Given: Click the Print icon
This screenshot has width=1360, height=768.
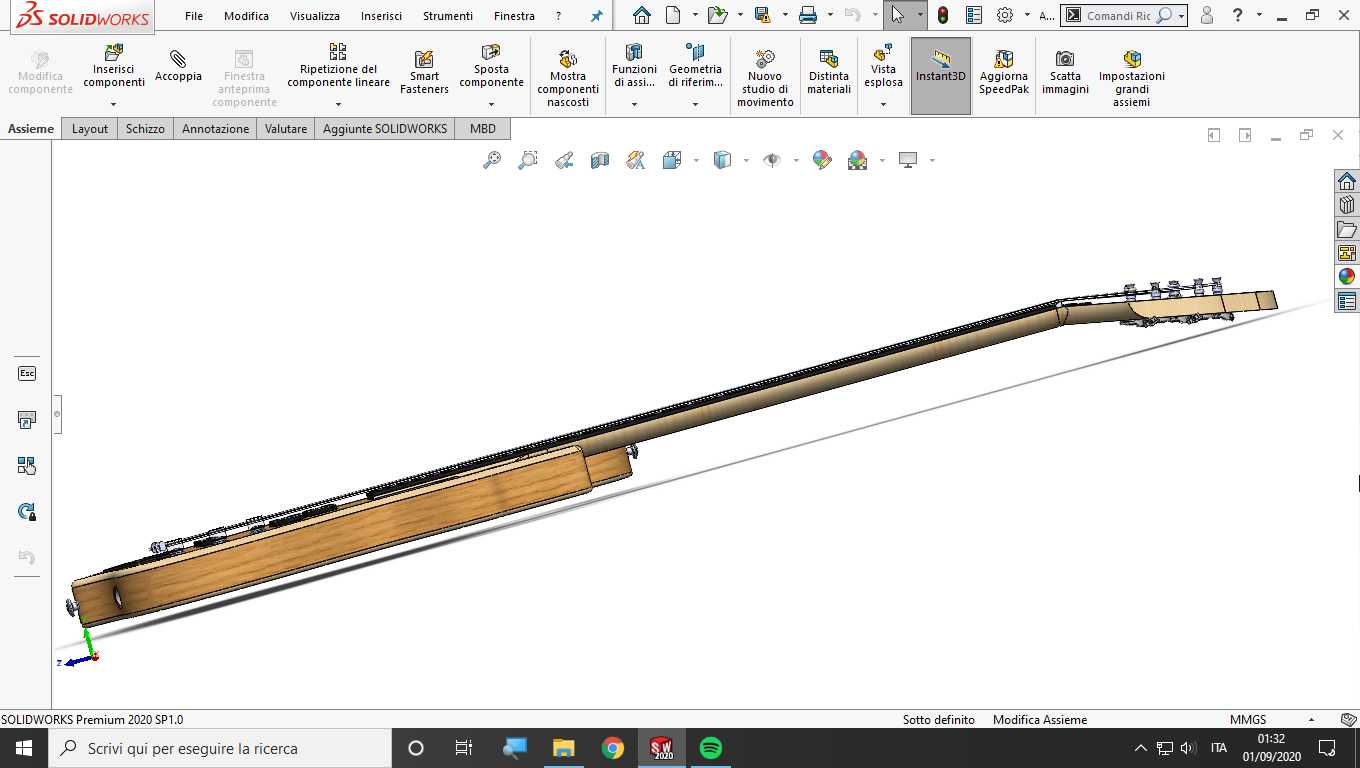Looking at the screenshot, I should click(808, 15).
